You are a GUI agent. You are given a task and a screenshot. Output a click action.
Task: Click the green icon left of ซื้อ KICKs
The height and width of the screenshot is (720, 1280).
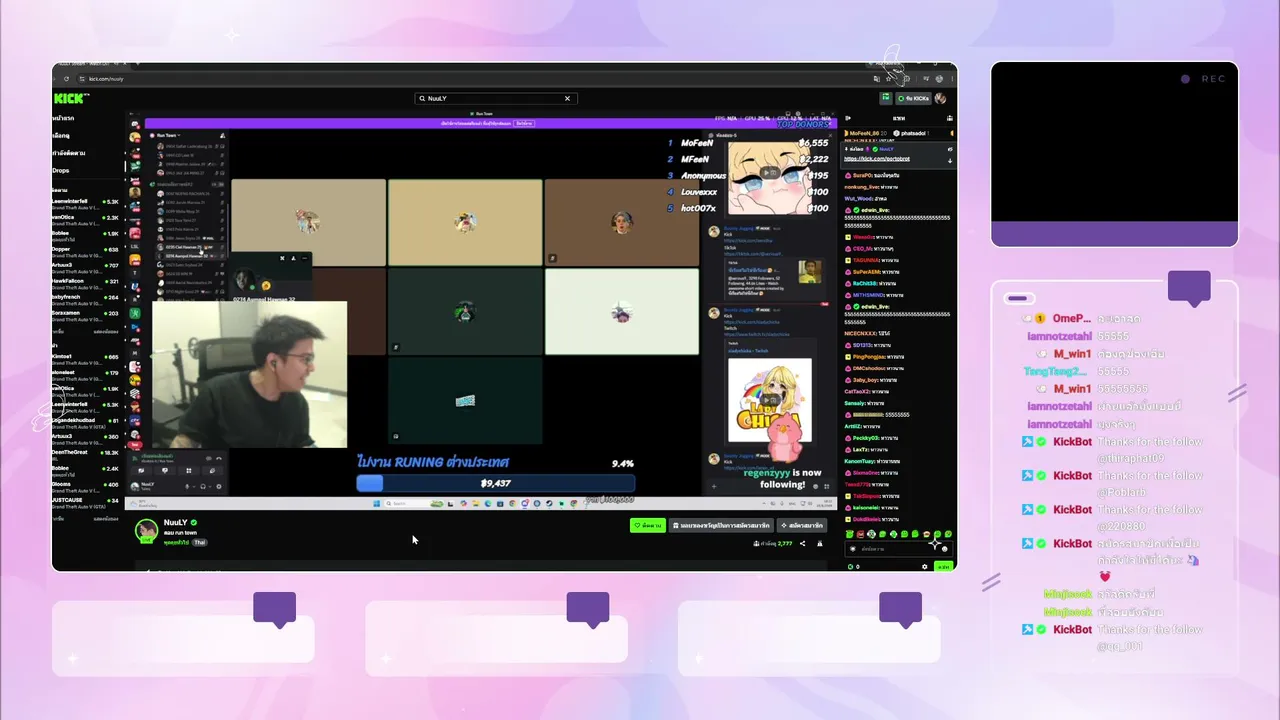pos(886,98)
